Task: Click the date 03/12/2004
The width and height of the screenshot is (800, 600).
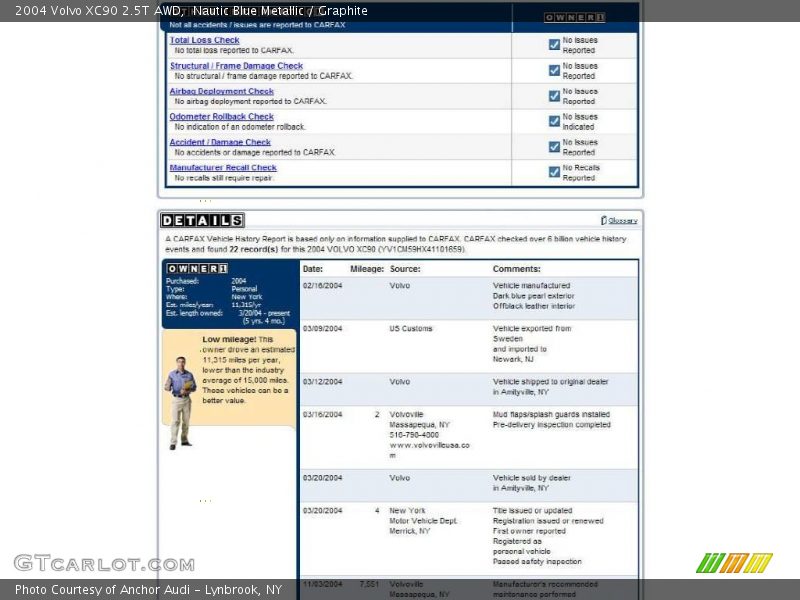Action: (322, 382)
